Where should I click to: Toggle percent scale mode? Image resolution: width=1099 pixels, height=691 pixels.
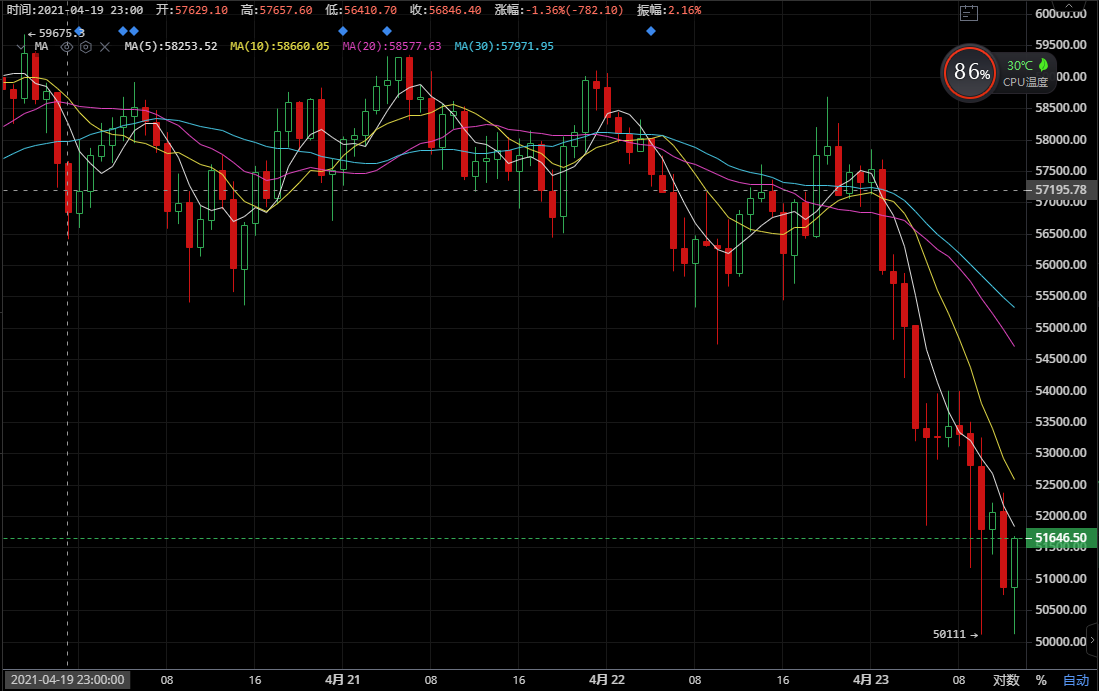[1041, 680]
